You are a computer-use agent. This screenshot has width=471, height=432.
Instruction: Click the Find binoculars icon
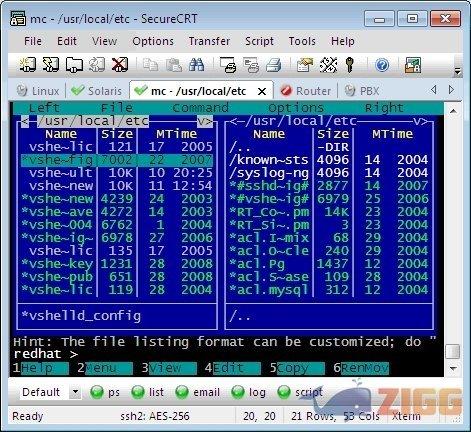tap(196, 65)
